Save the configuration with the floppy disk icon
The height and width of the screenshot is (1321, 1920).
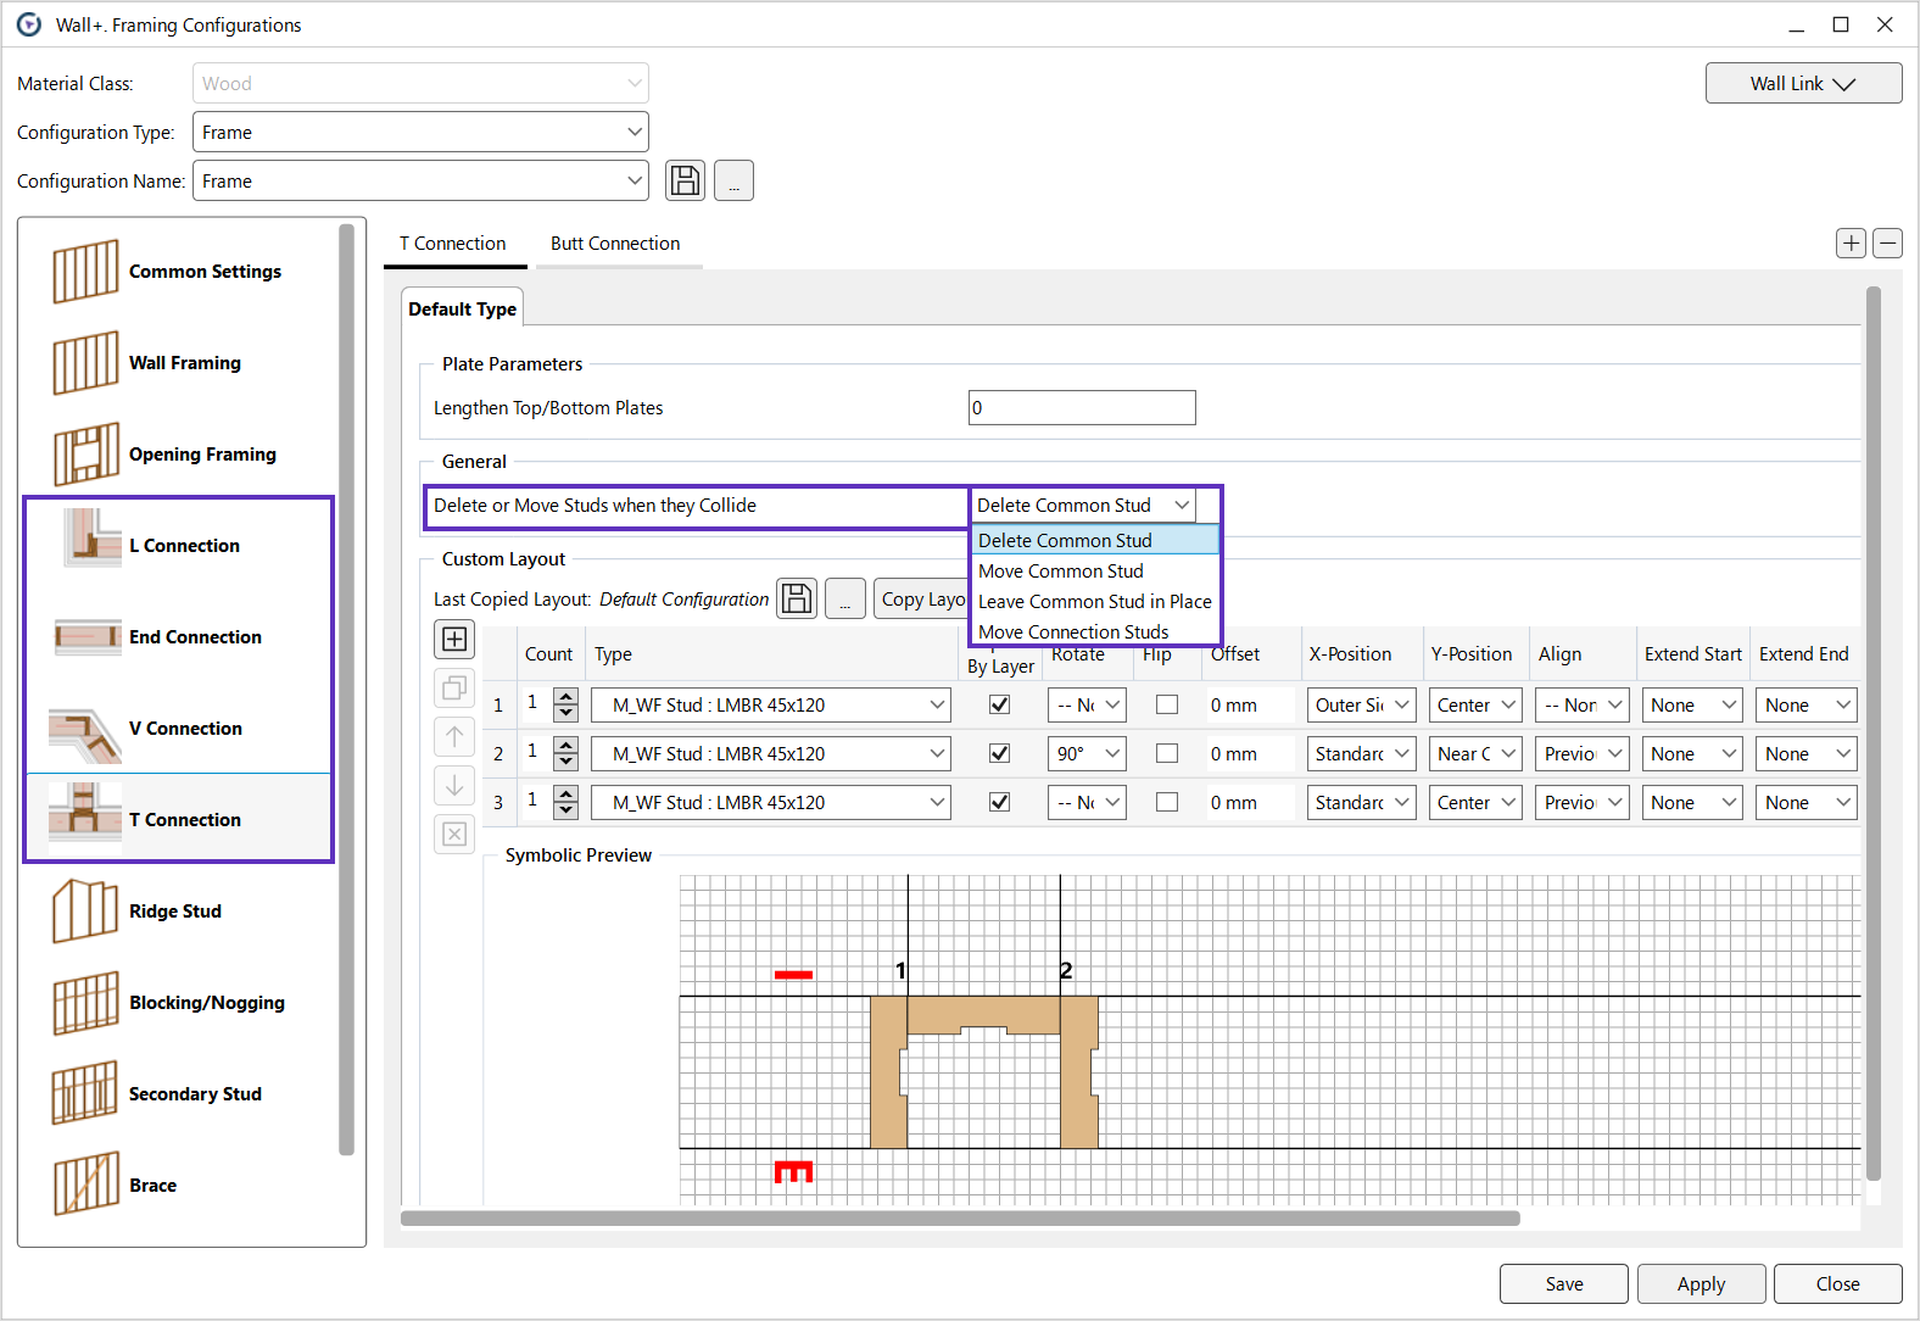click(684, 180)
